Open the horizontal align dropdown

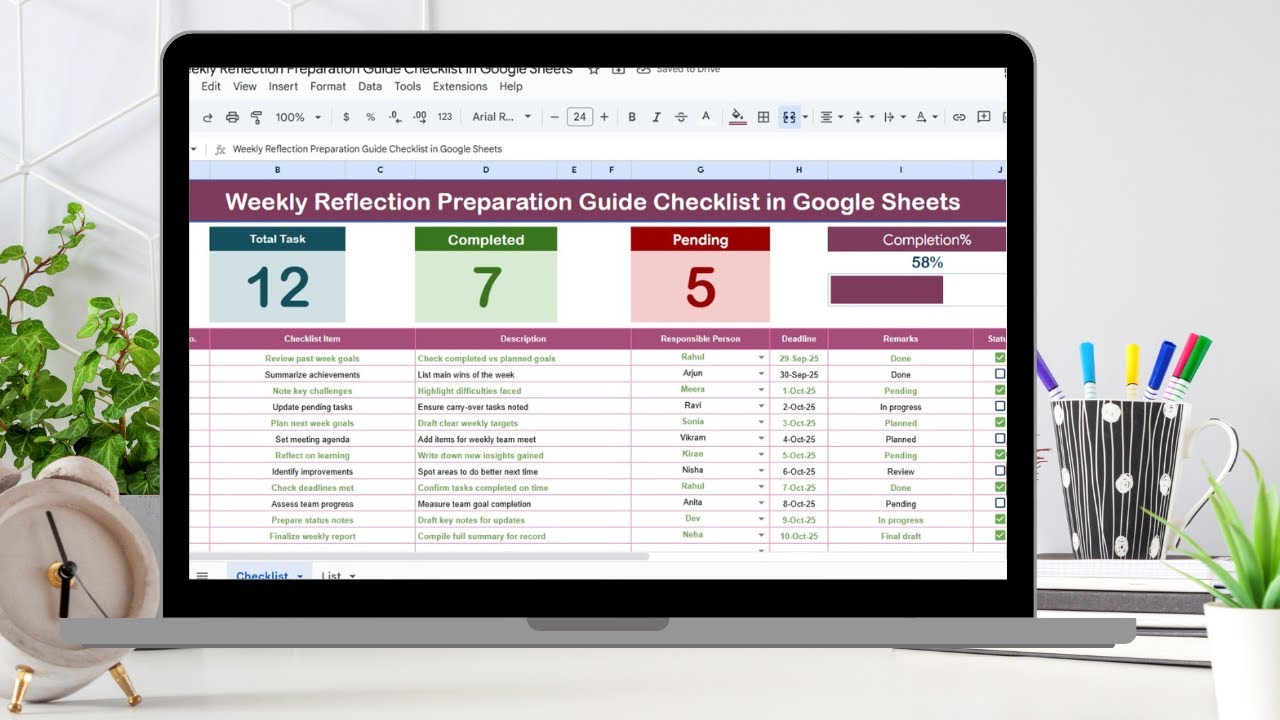831,117
